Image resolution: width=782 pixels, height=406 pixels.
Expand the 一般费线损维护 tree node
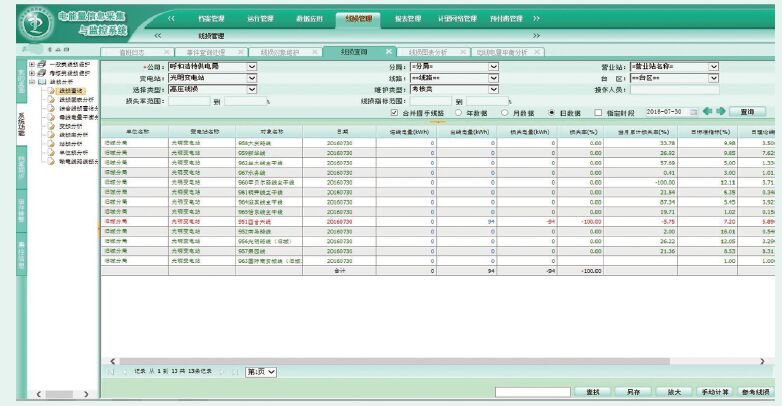[x=32, y=65]
